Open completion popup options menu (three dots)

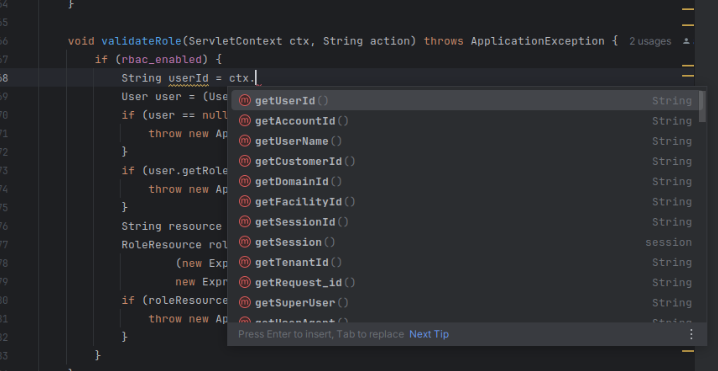pos(691,334)
